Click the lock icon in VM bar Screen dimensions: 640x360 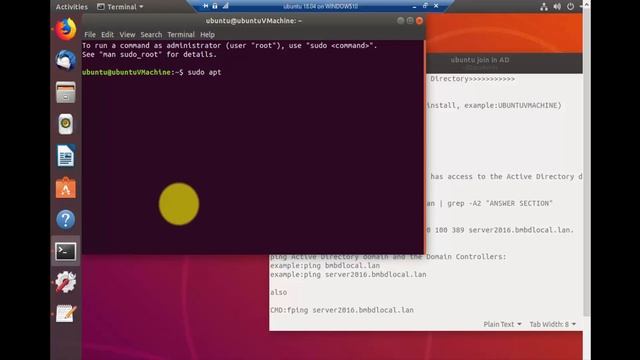point(215,6)
